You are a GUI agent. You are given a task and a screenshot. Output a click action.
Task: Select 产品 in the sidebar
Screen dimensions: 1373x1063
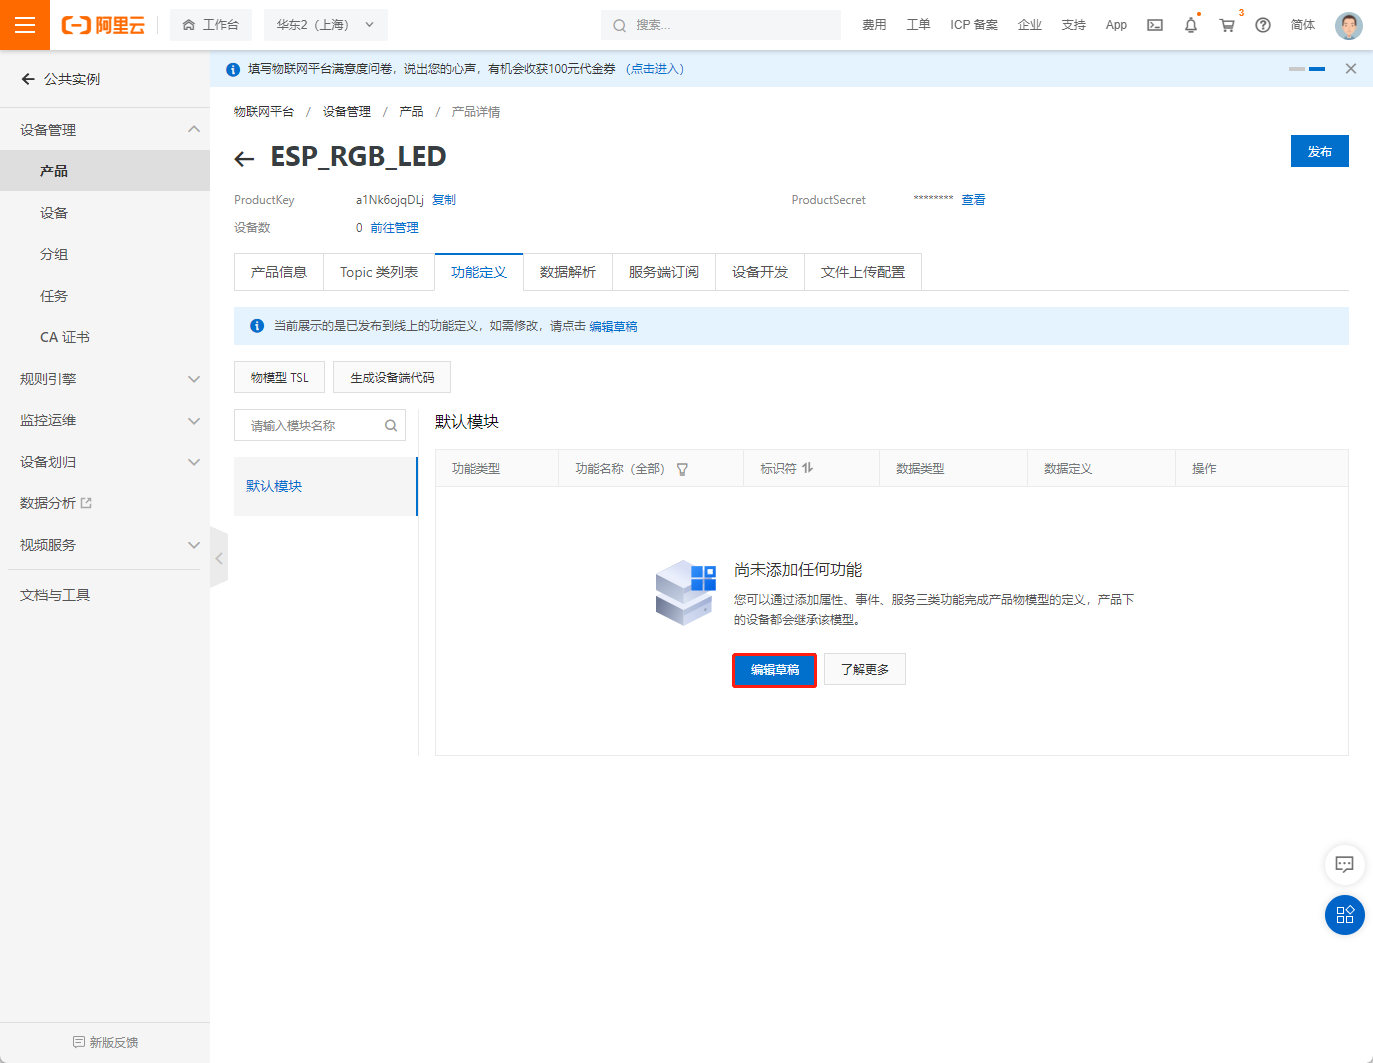(x=105, y=171)
